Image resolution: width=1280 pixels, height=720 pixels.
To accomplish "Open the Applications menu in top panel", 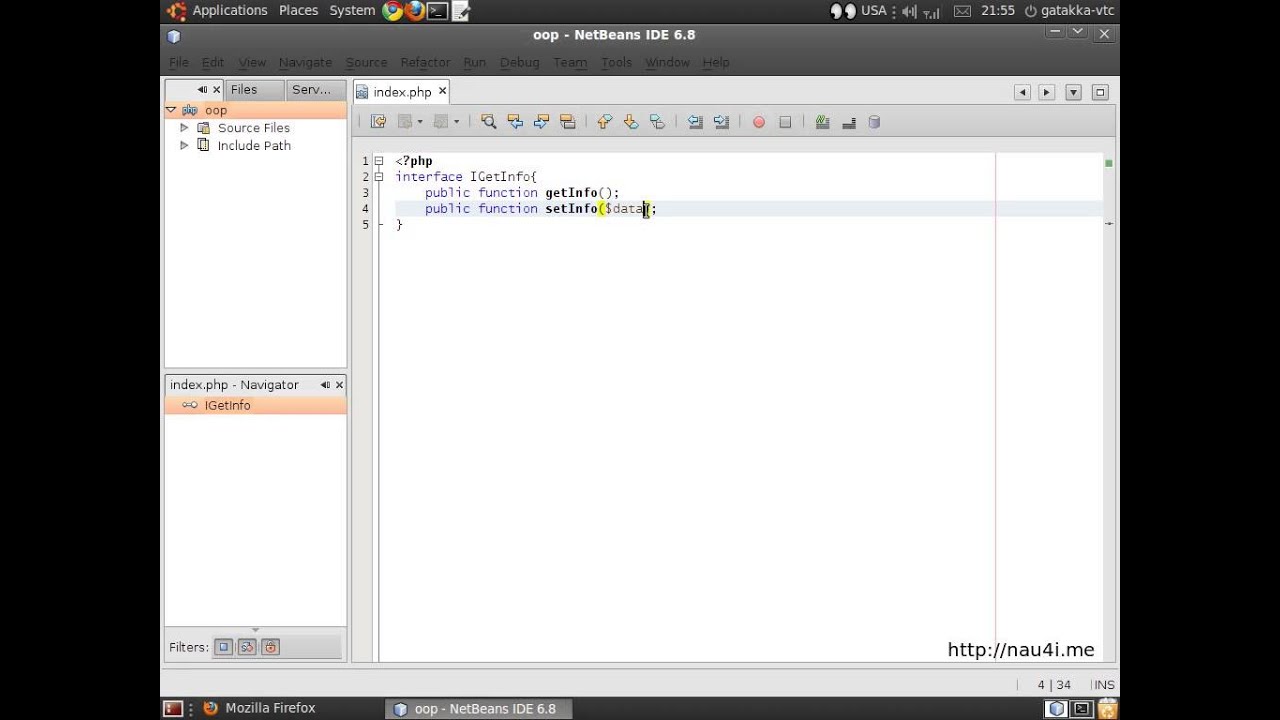I will (230, 11).
